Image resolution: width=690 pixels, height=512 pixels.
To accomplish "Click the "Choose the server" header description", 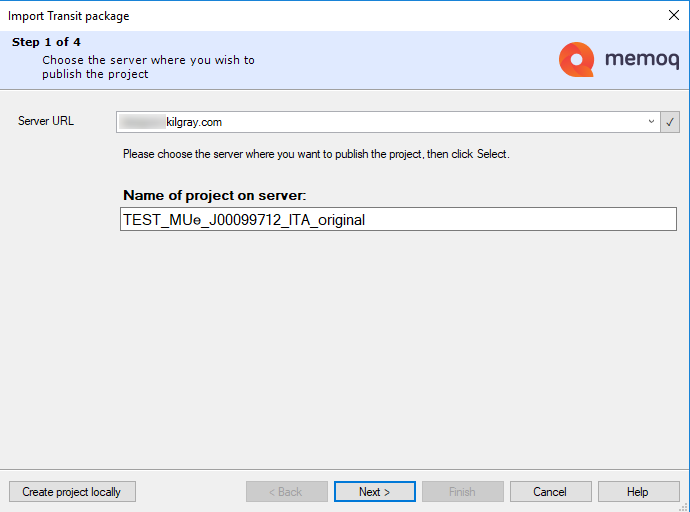I will [148, 67].
